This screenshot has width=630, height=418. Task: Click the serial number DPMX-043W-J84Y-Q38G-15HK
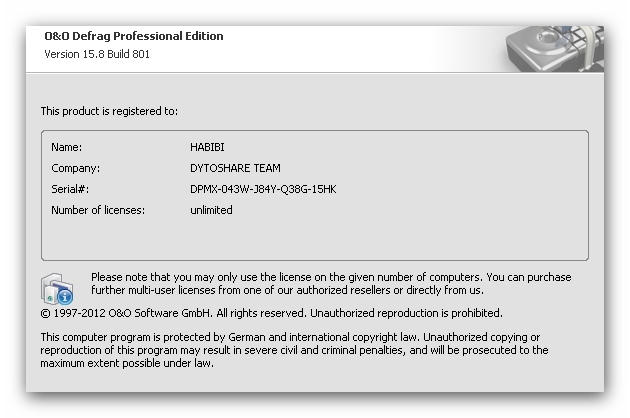[x=263, y=189]
